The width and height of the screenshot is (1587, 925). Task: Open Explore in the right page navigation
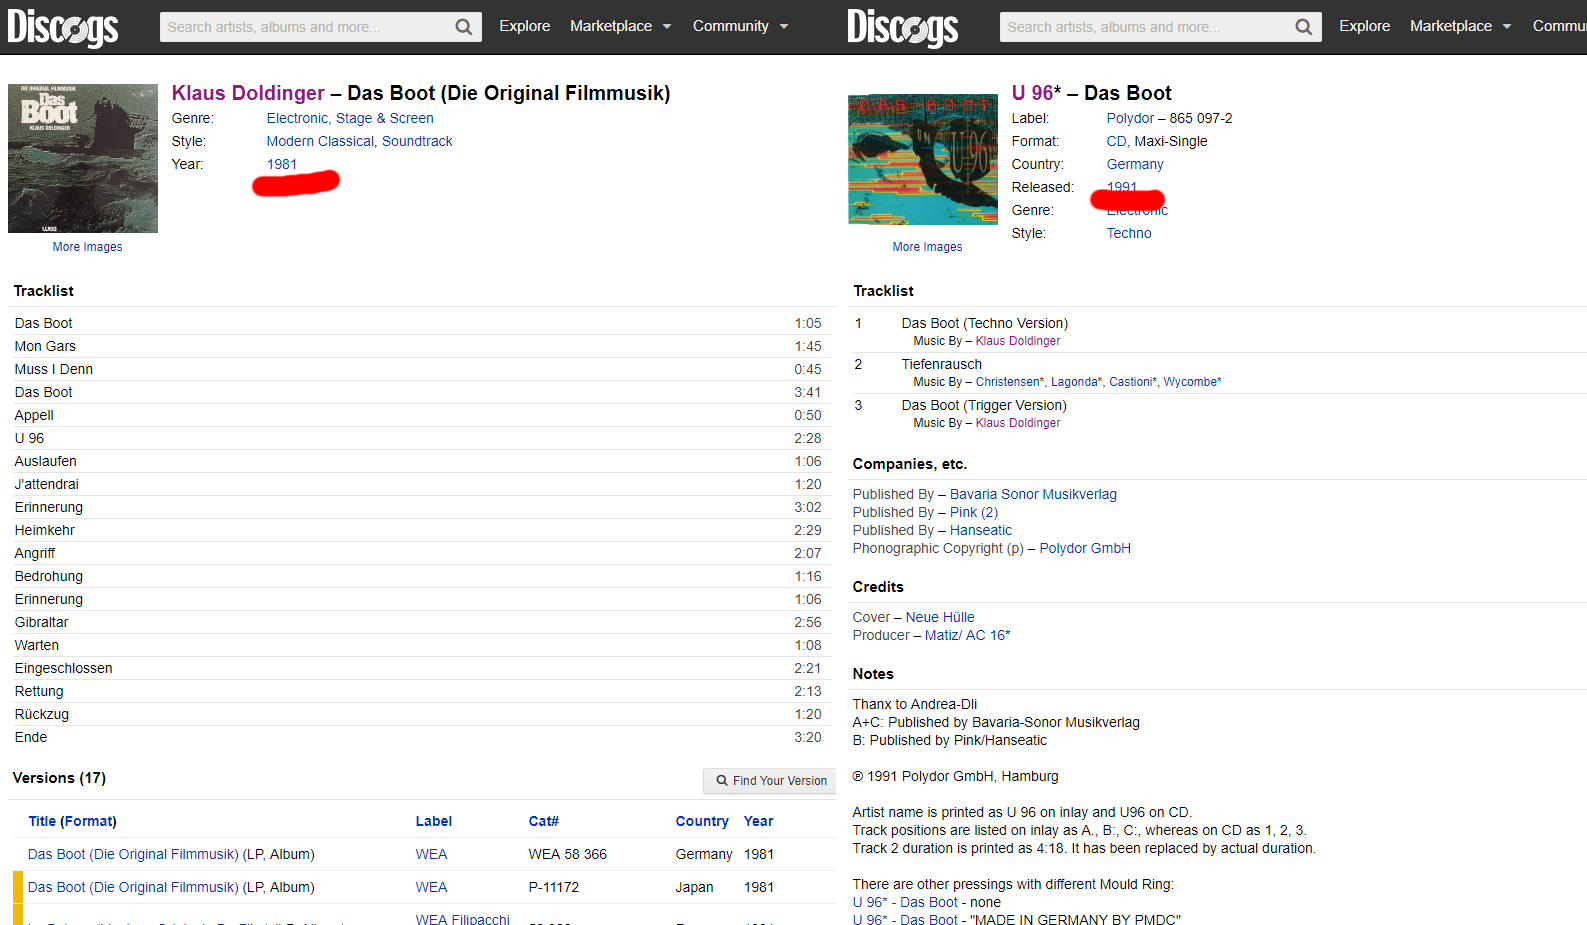pos(1365,26)
